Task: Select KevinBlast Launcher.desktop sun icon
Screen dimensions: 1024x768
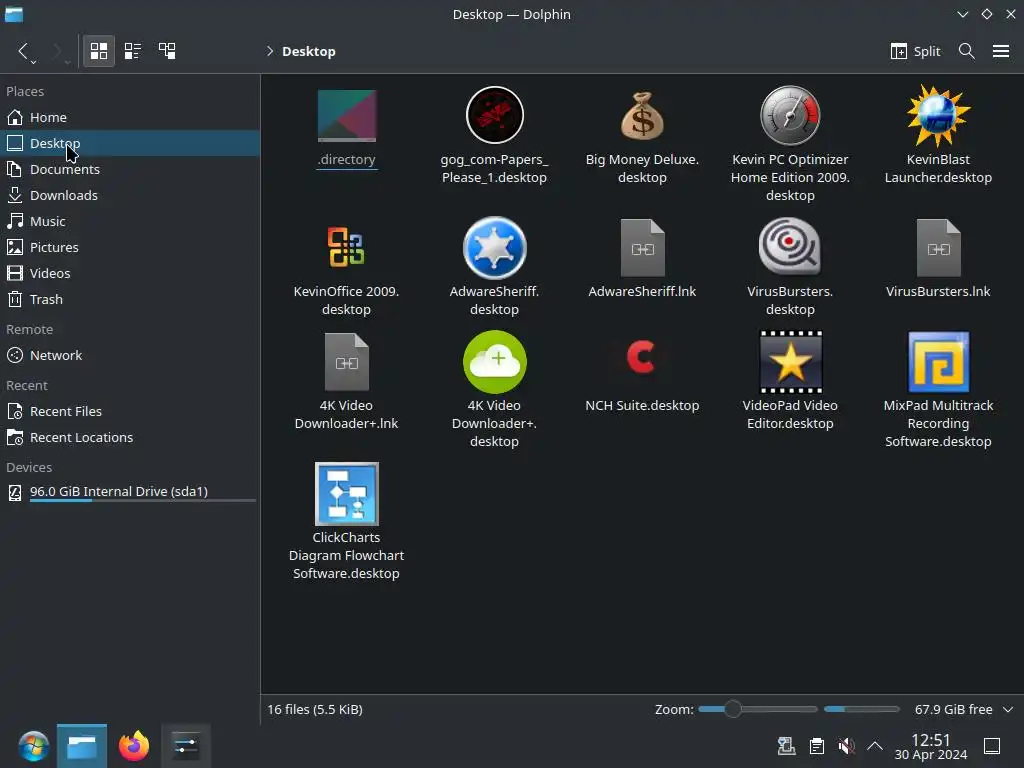Action: (x=938, y=115)
